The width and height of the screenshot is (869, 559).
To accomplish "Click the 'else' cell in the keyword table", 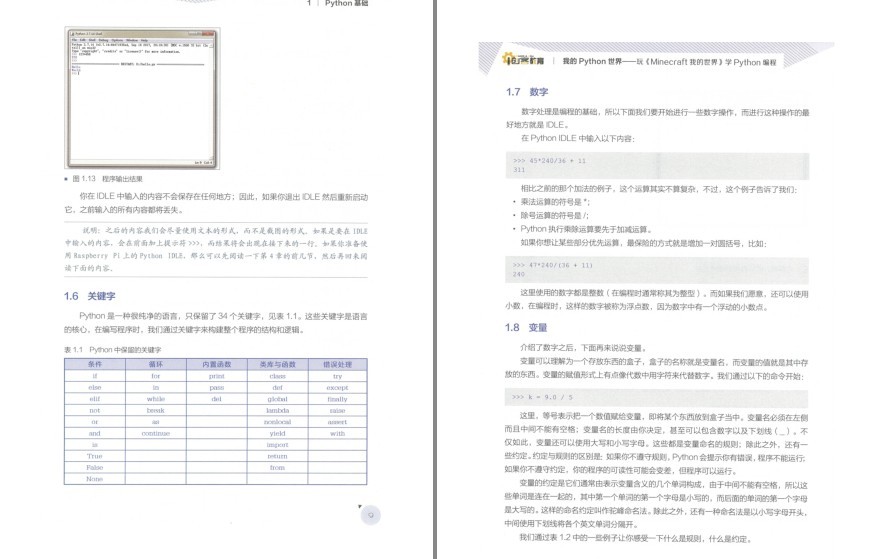I will point(95,387).
